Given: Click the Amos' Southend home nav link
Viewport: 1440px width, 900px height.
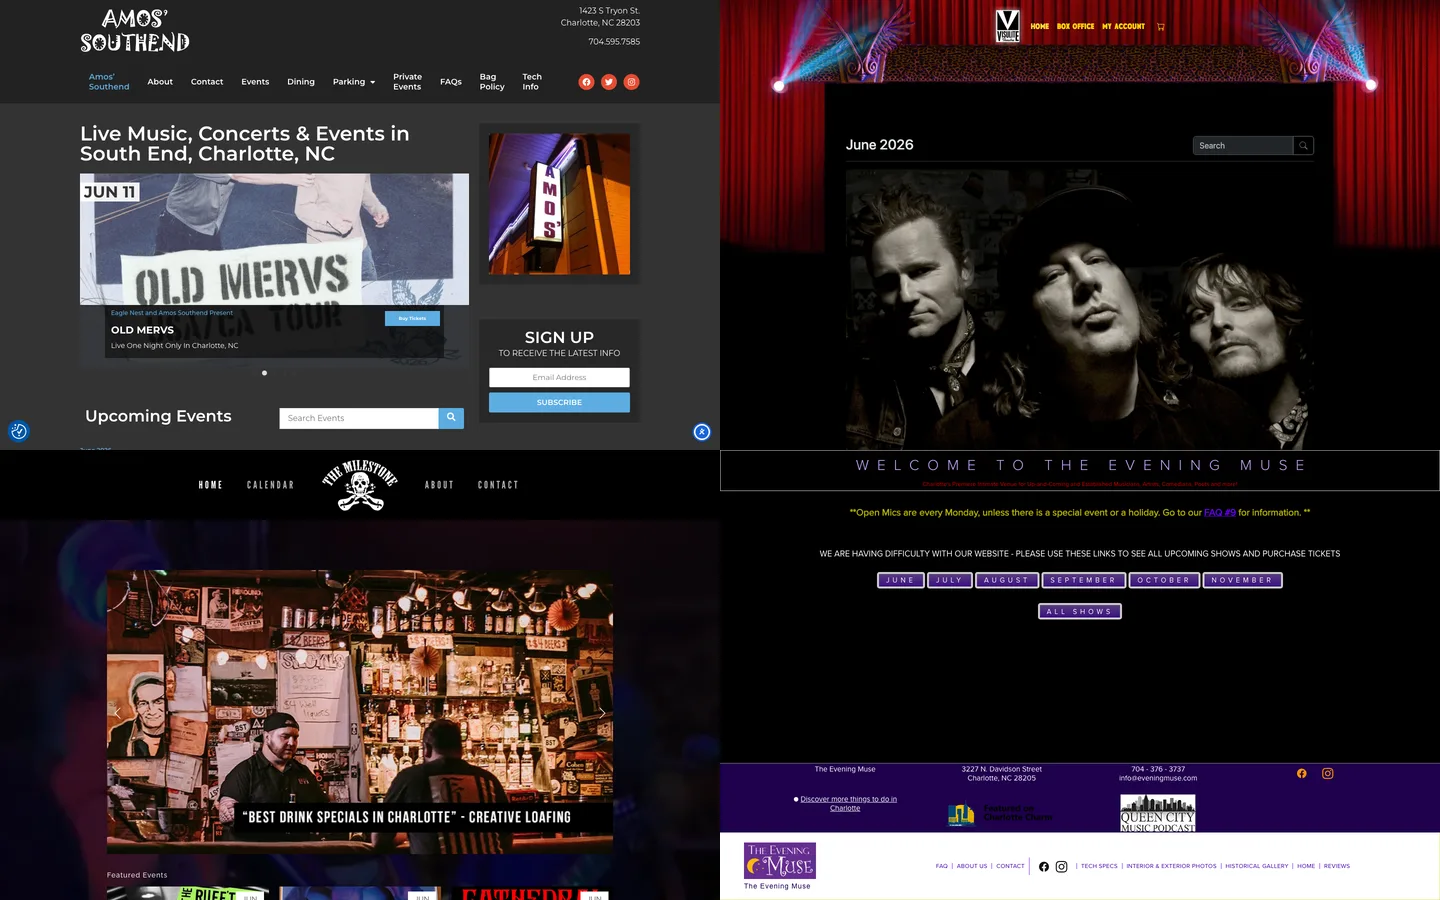Looking at the screenshot, I should click(x=109, y=82).
